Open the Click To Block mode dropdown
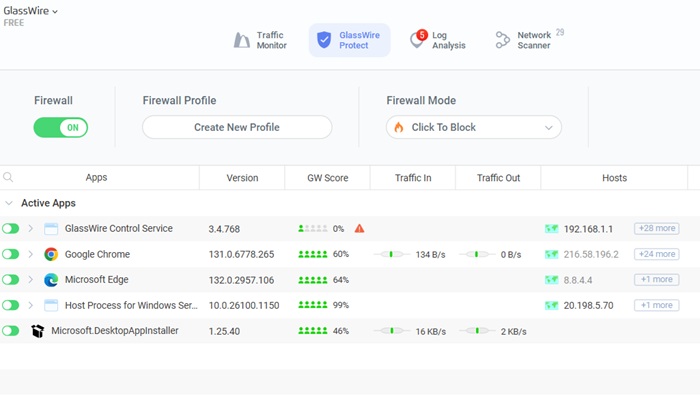This screenshot has width=700, height=398. point(474,127)
